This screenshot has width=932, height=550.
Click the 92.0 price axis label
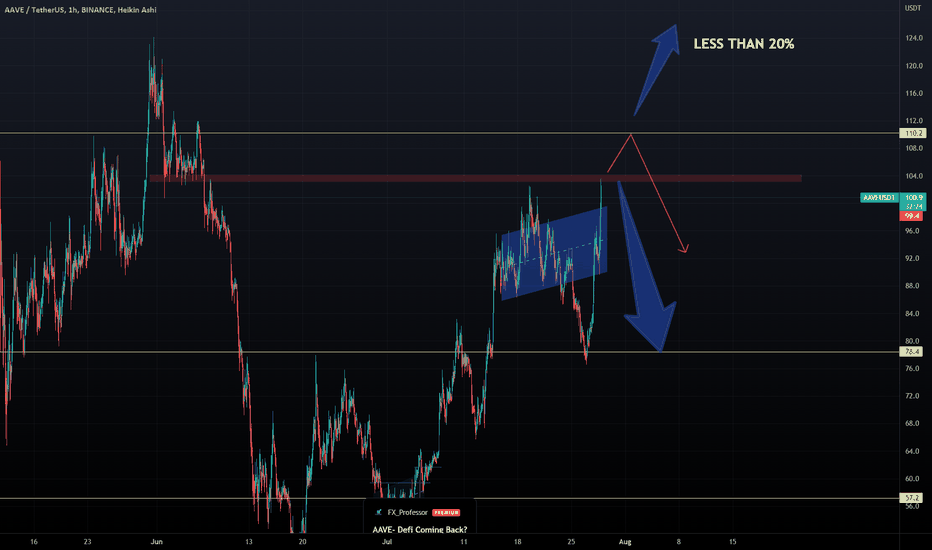coord(912,258)
